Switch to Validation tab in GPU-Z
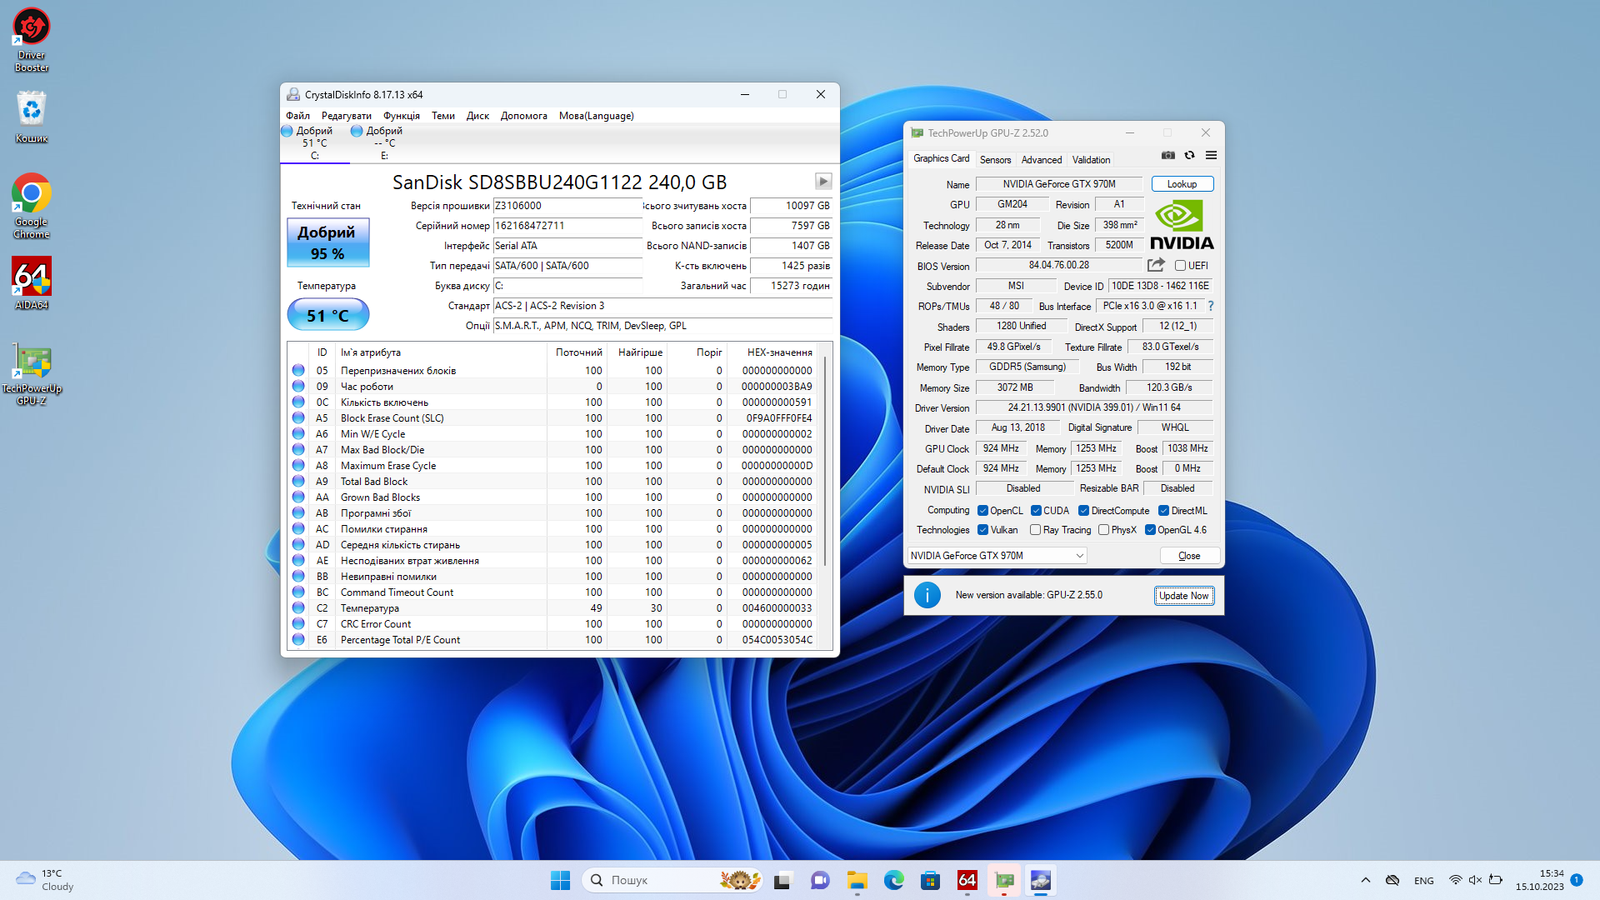 click(x=1091, y=160)
